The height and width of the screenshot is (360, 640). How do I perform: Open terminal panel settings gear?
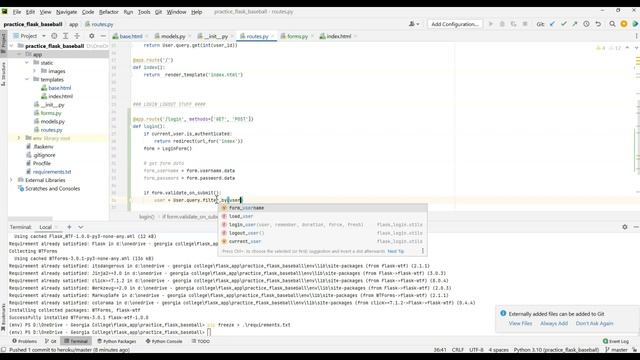(624, 227)
